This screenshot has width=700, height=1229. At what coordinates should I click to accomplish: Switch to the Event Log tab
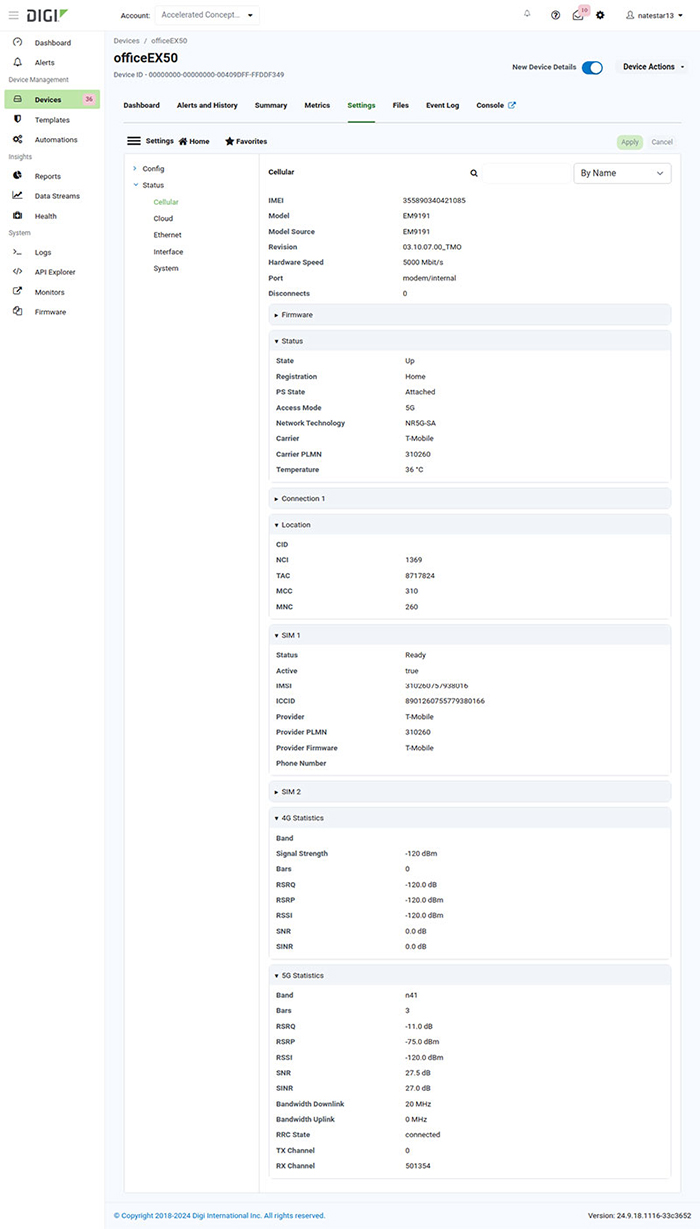[442, 105]
